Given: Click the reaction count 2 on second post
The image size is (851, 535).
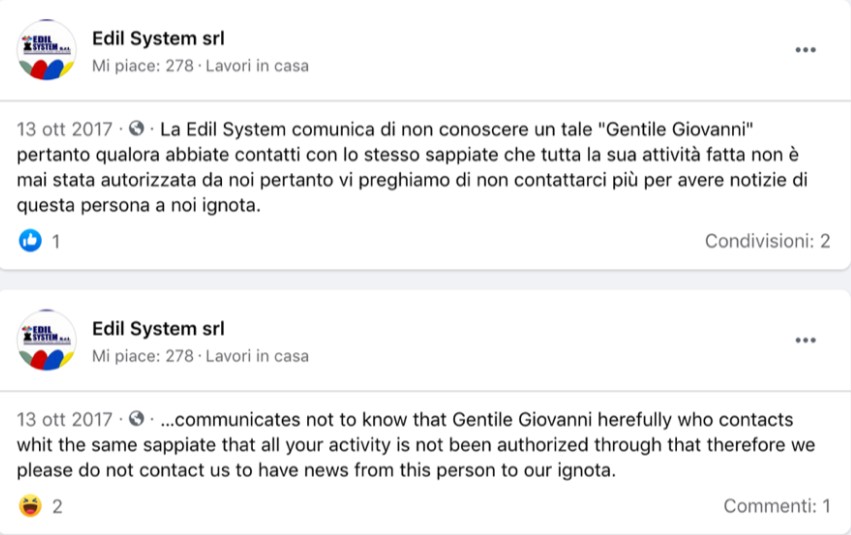Looking at the screenshot, I should [x=57, y=507].
